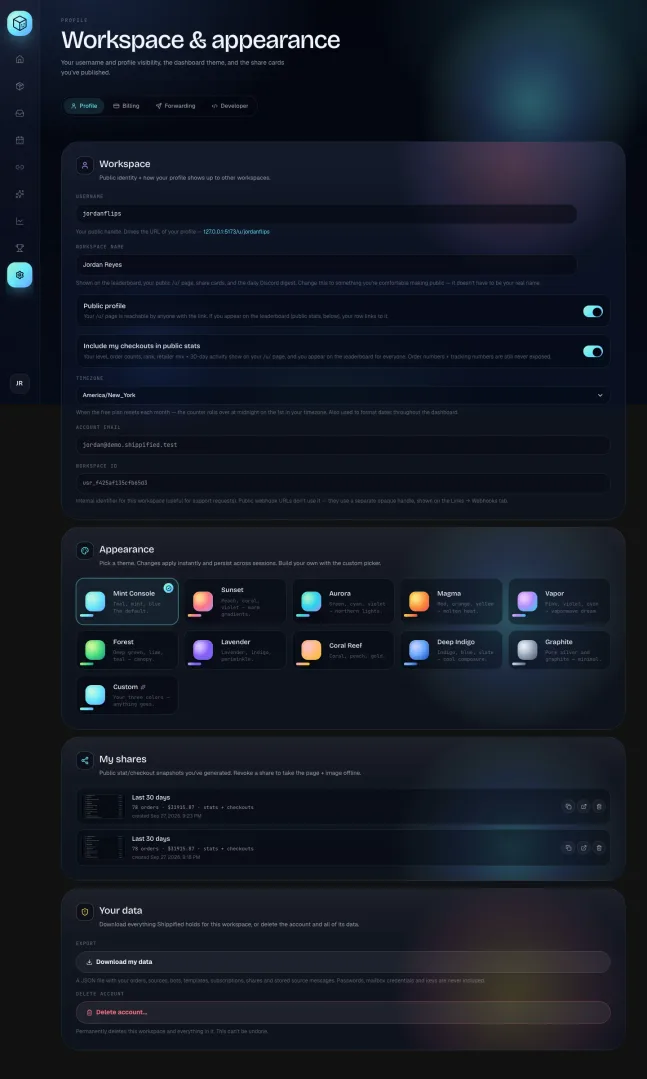Copy link for the share created 9:18 PM
647x1079 pixels.
coord(568,848)
